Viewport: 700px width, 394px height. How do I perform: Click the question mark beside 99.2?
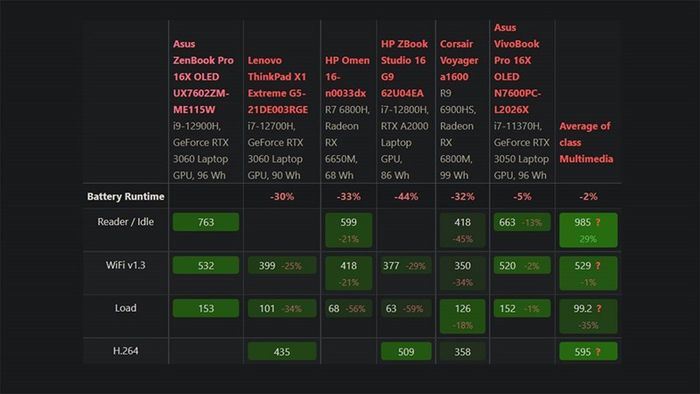tap(599, 308)
